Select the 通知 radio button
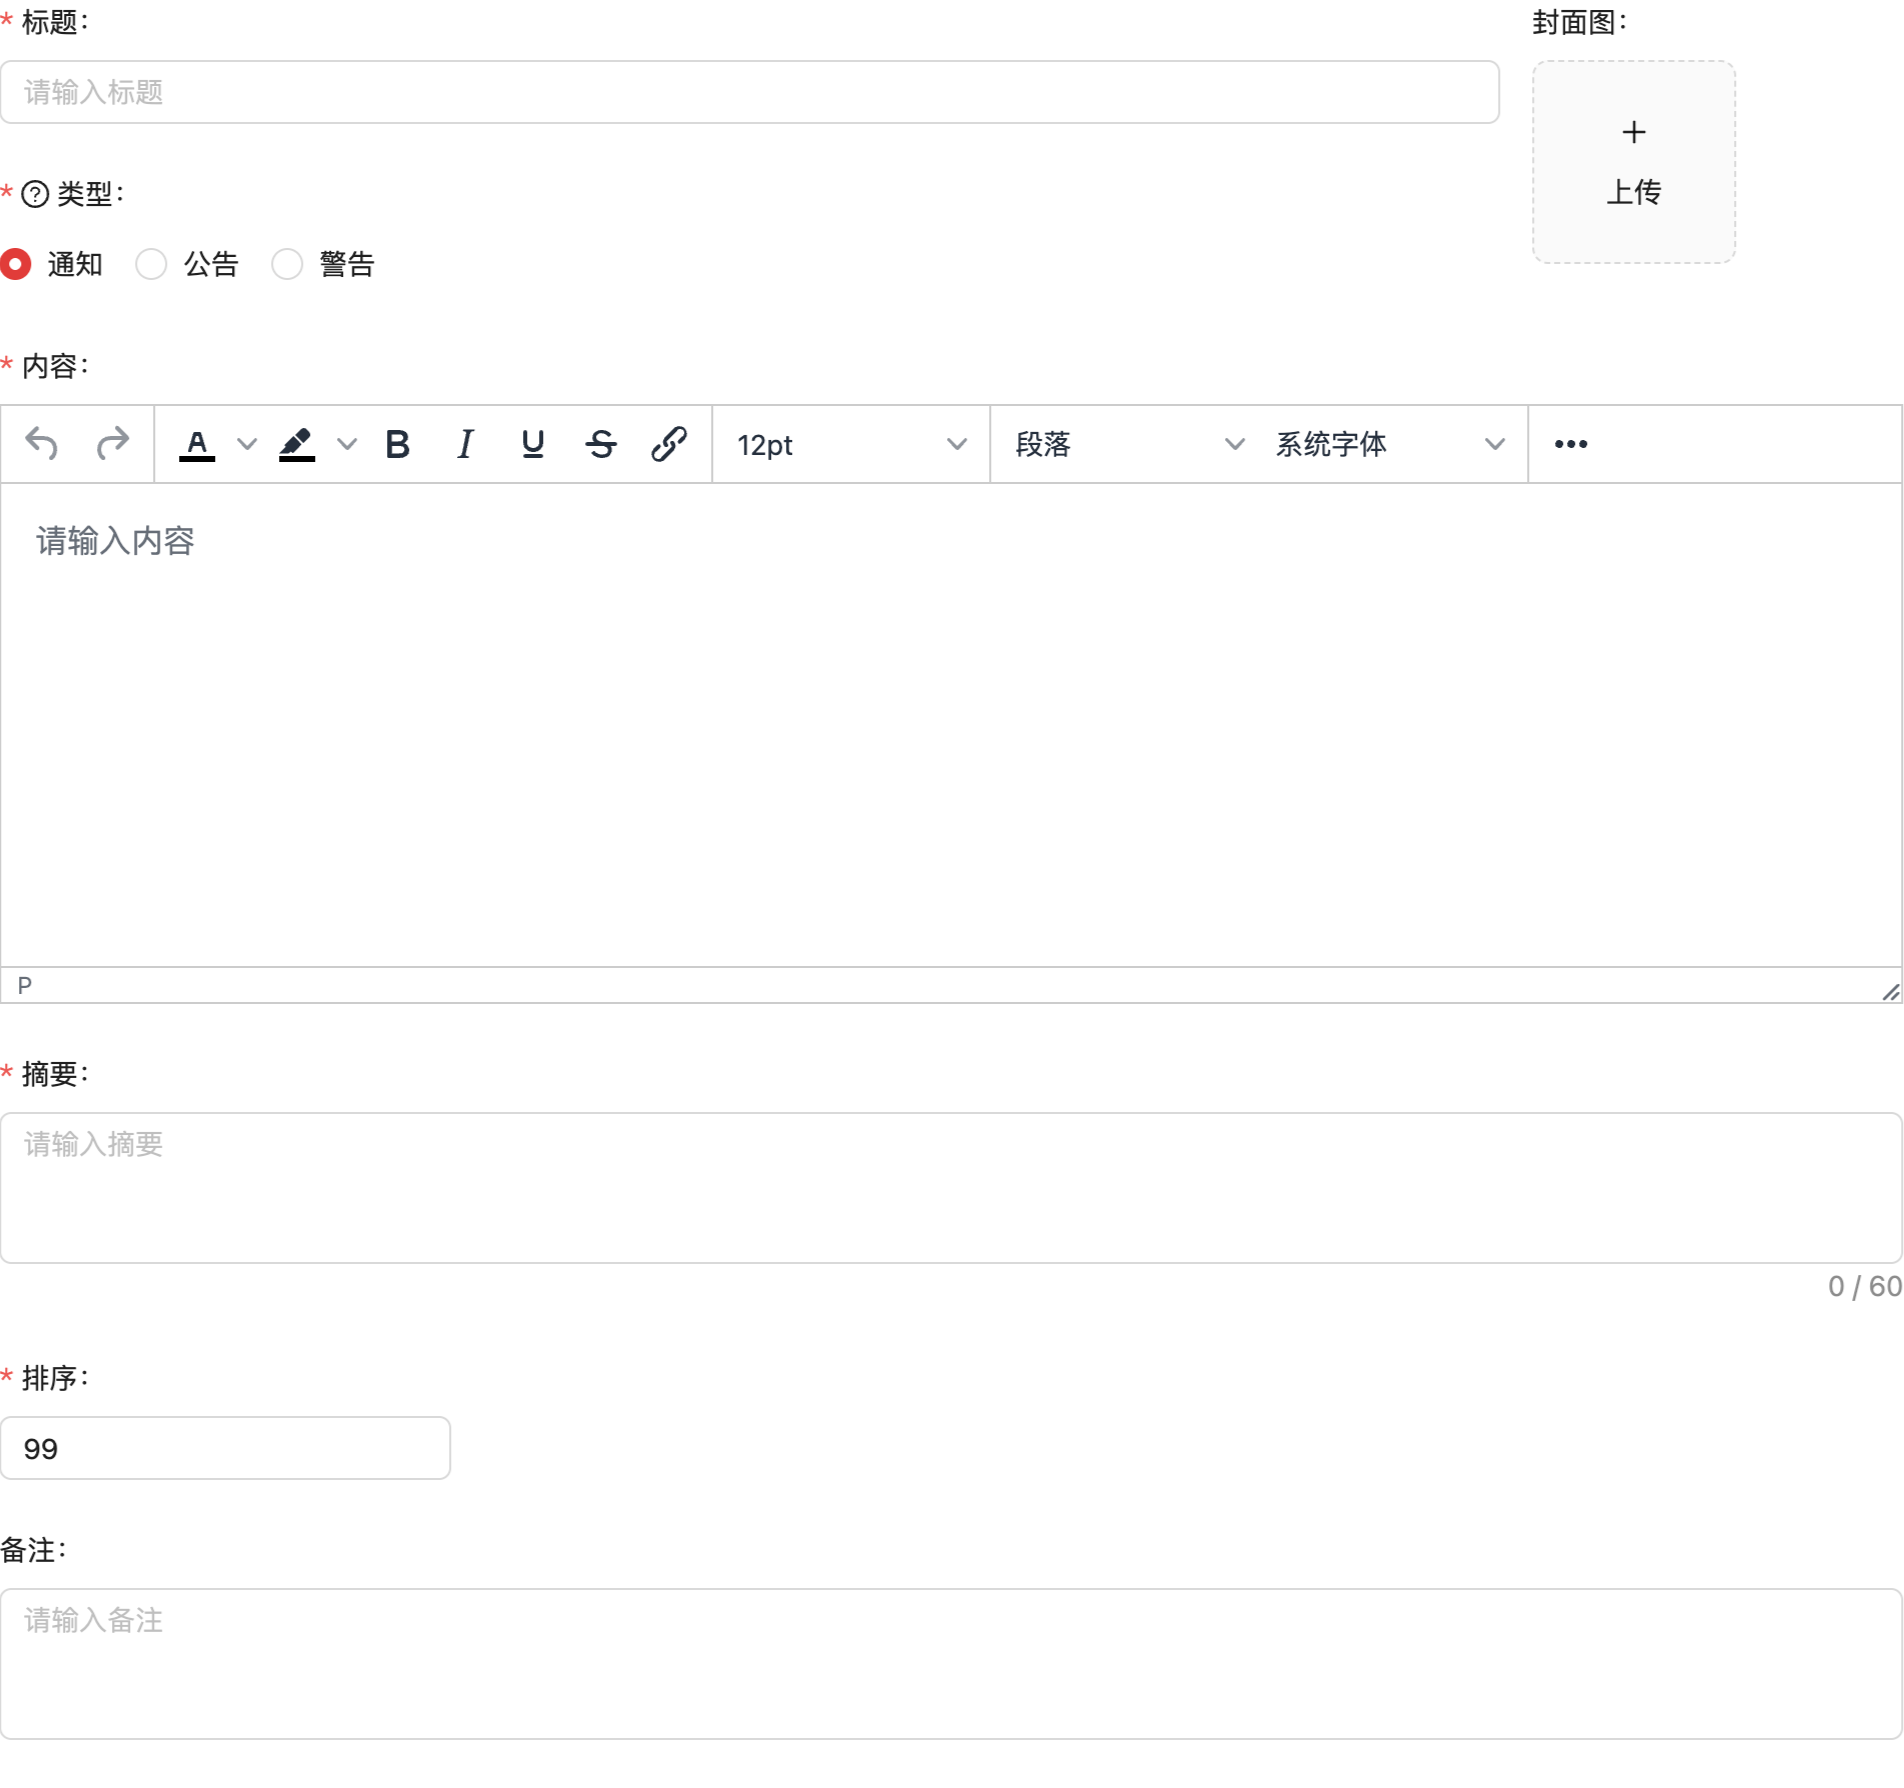Image resolution: width=1904 pixels, height=1788 pixels. (16, 264)
